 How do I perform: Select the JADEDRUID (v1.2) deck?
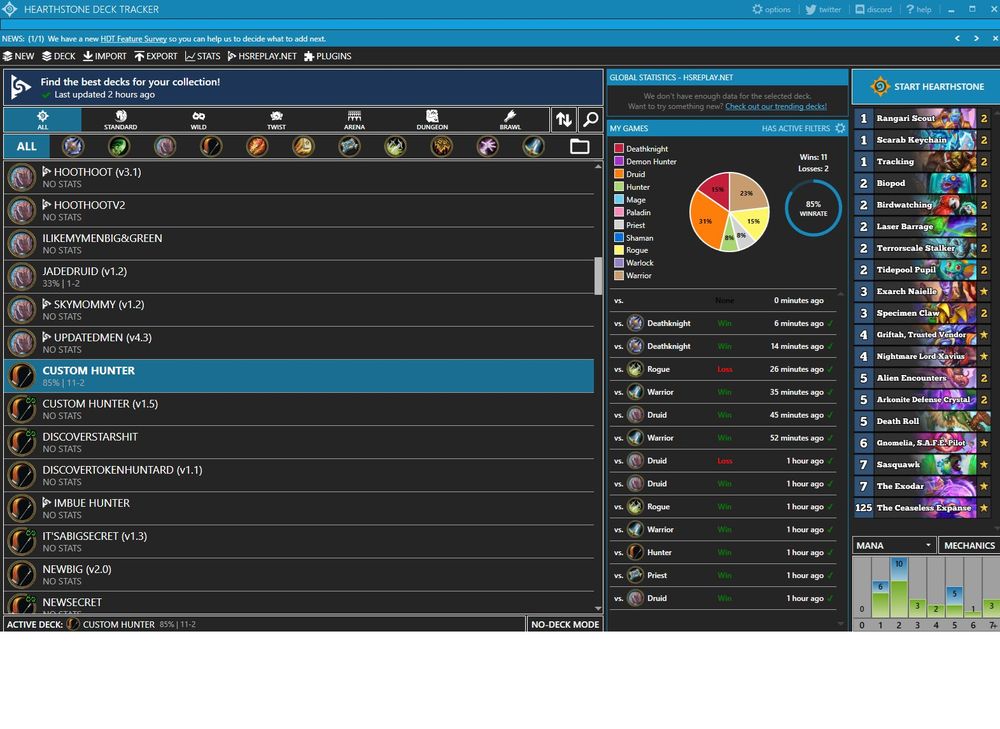coord(298,277)
